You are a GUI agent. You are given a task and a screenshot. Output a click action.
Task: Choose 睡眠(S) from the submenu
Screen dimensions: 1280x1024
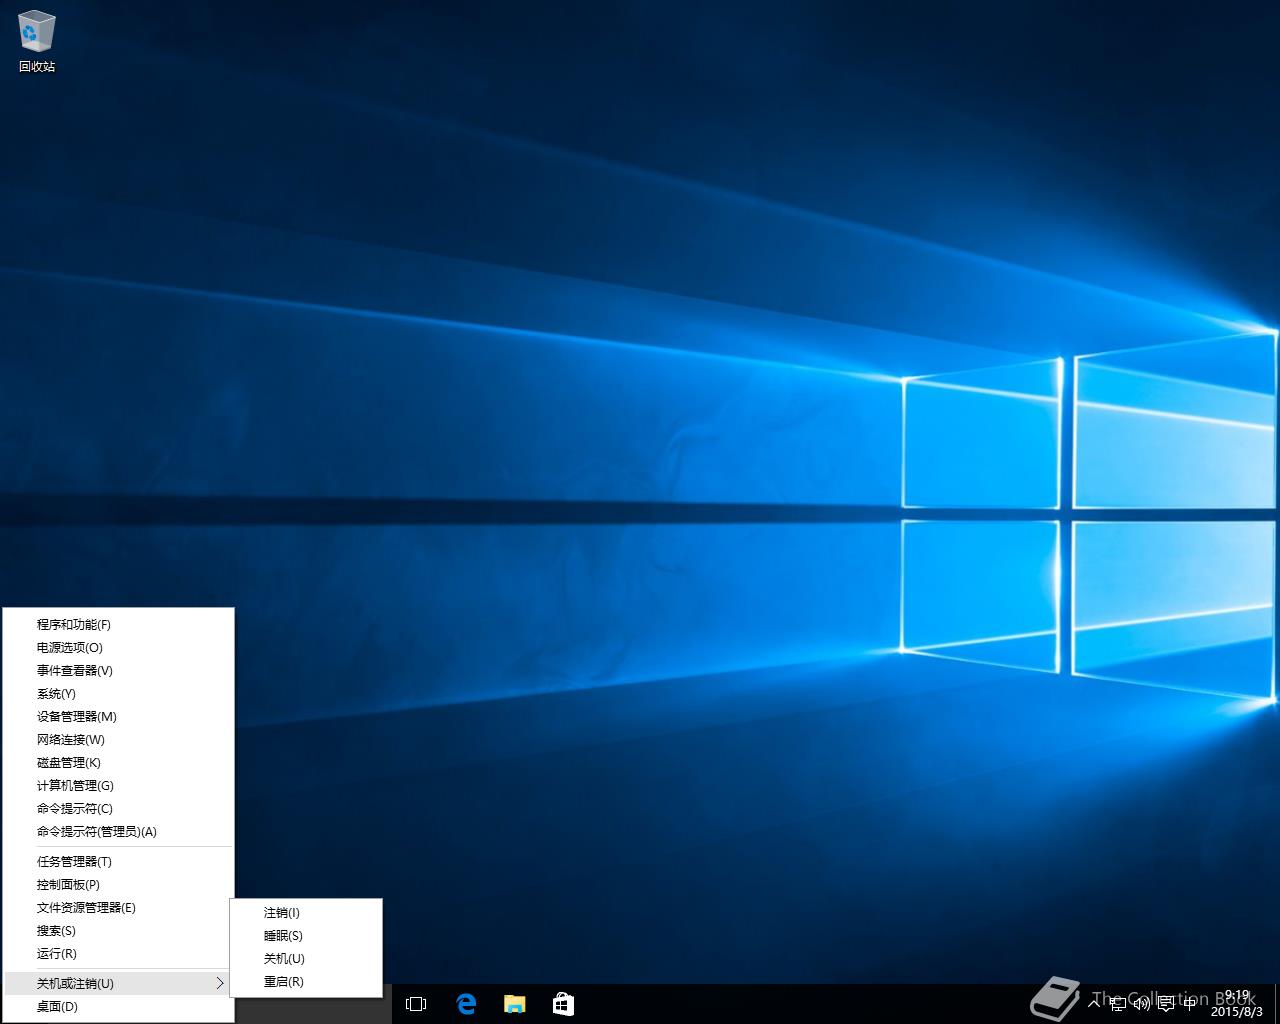[283, 936]
